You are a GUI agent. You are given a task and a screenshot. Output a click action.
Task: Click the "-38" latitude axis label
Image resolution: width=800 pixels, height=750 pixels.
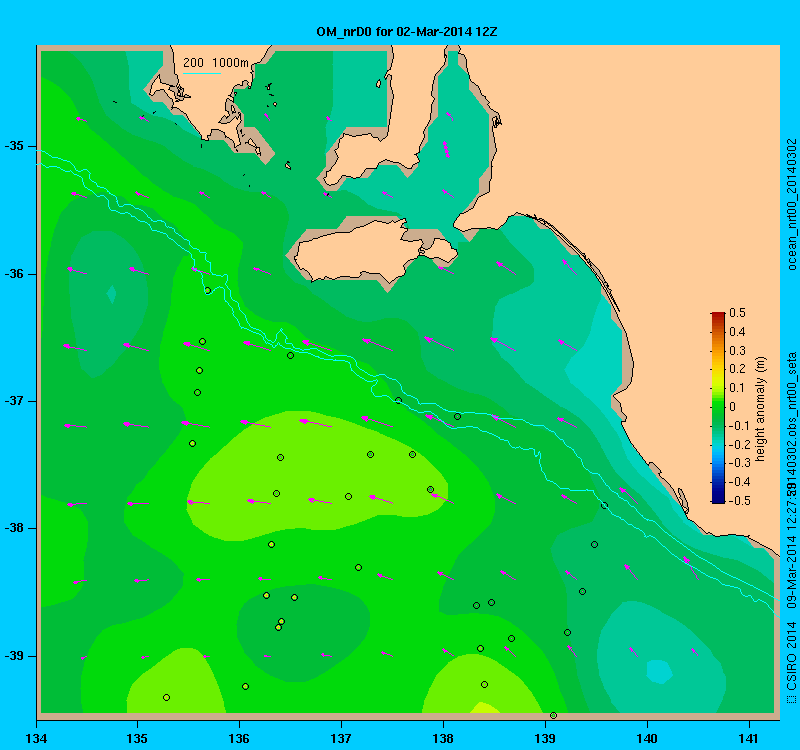(14, 528)
